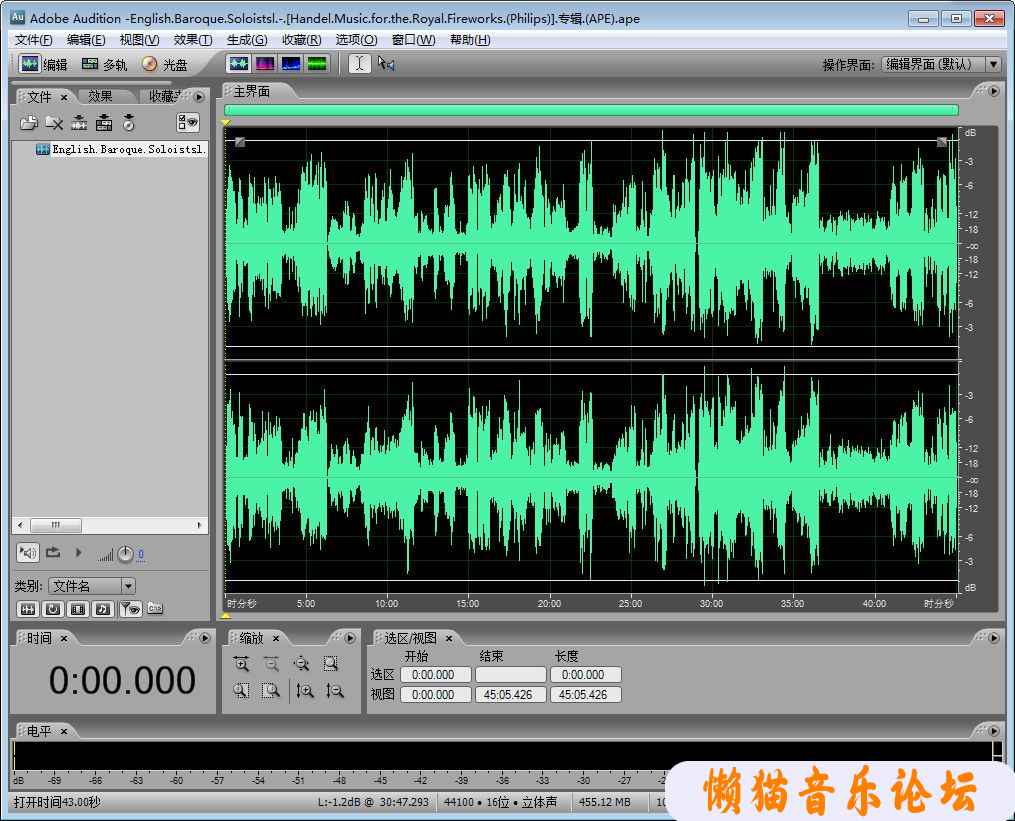Select the spectral frequency display icon
1015x821 pixels.
pyautogui.click(x=265, y=63)
